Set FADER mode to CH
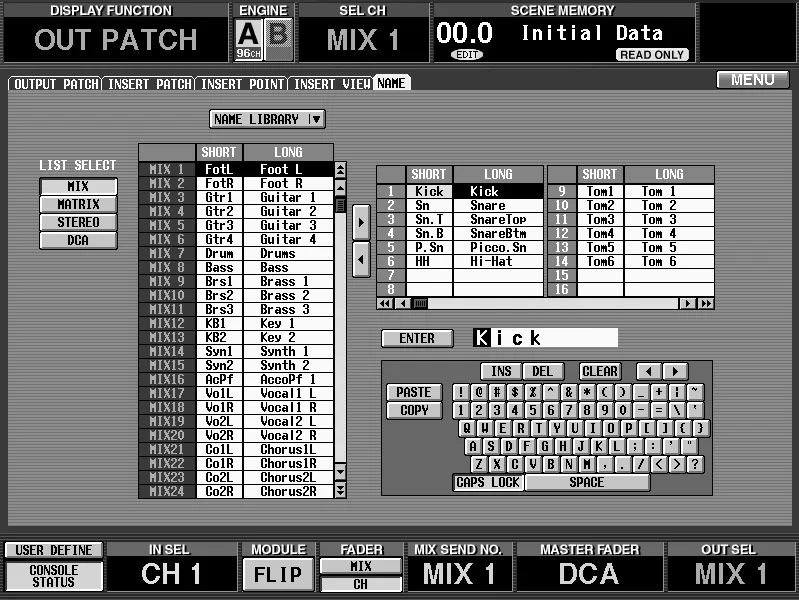The height and width of the screenshot is (600, 799). pyautogui.click(x=361, y=584)
